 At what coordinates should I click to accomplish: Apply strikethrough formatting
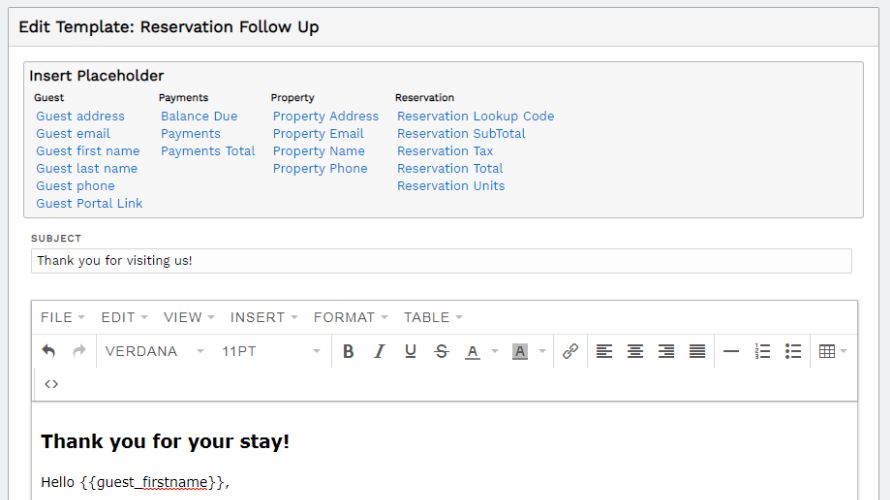[x=441, y=351]
